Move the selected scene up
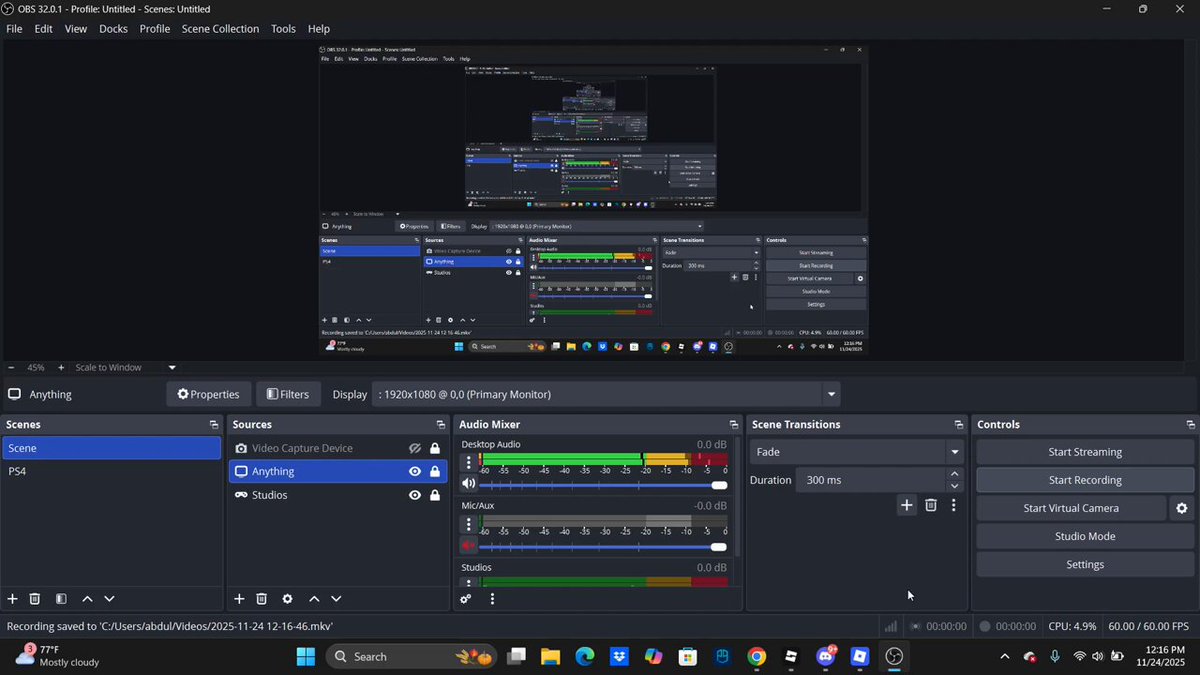The image size is (1200, 675). 87,599
